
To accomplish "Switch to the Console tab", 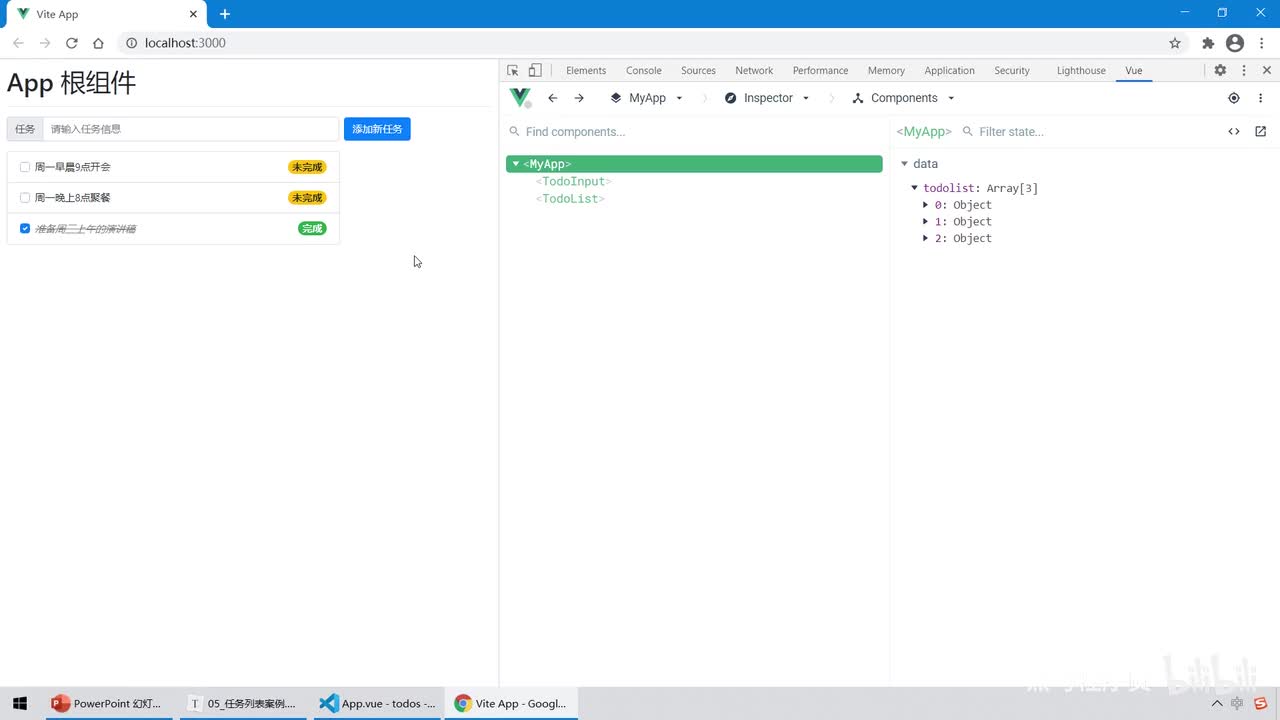I will 644,71.
